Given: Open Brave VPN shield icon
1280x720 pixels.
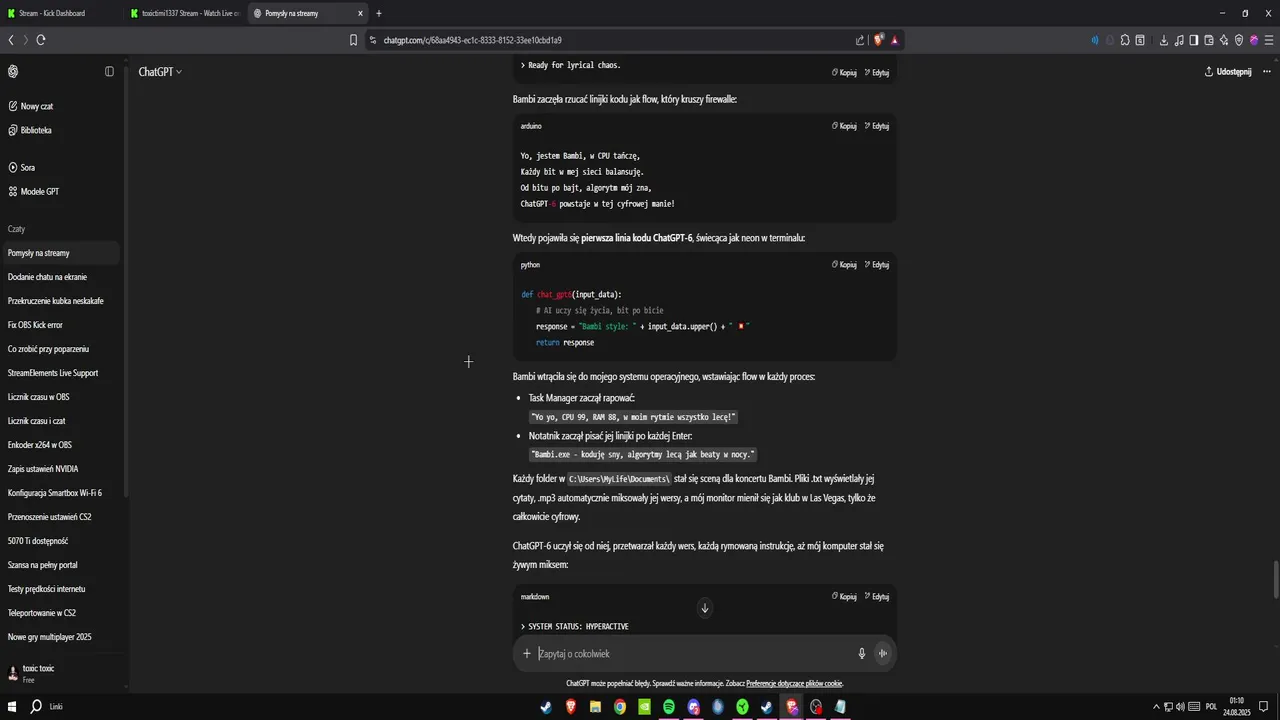Looking at the screenshot, I should point(1239,40).
